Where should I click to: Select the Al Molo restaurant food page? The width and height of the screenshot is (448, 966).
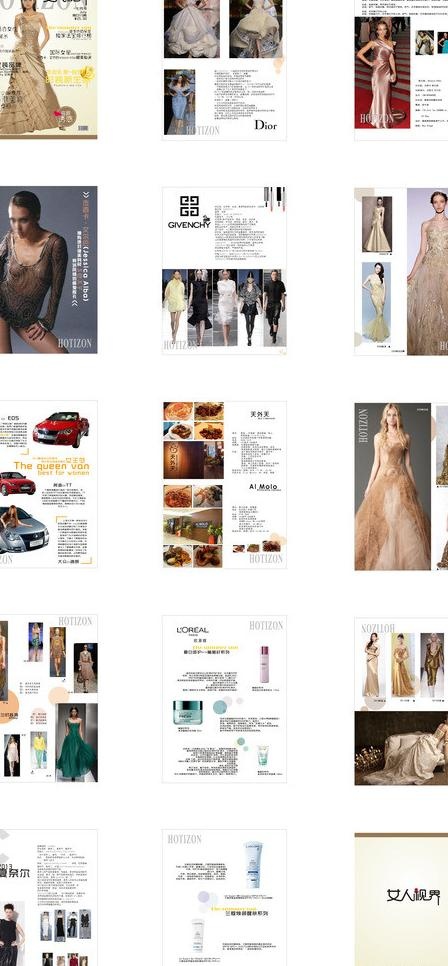click(x=224, y=485)
